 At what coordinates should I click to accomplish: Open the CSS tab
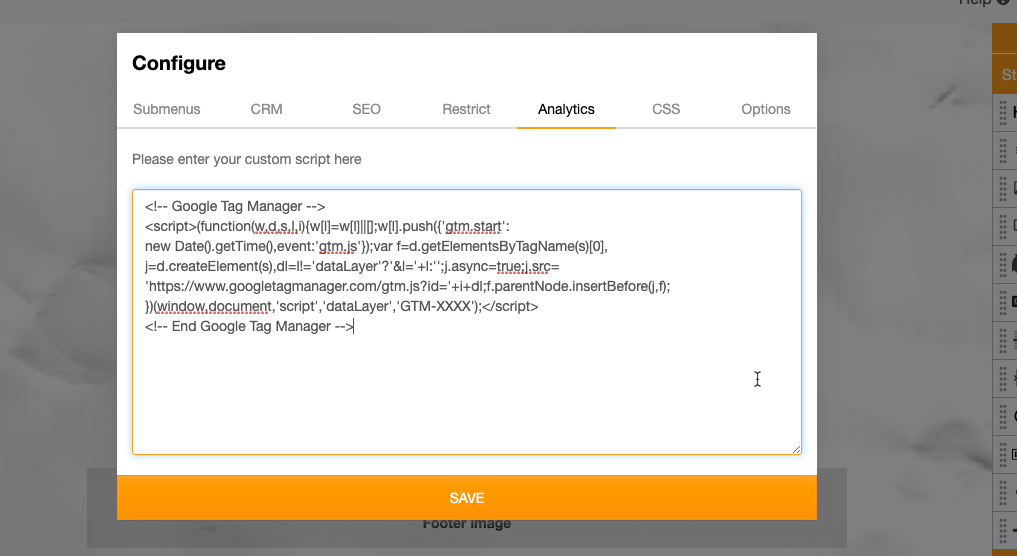[666, 109]
